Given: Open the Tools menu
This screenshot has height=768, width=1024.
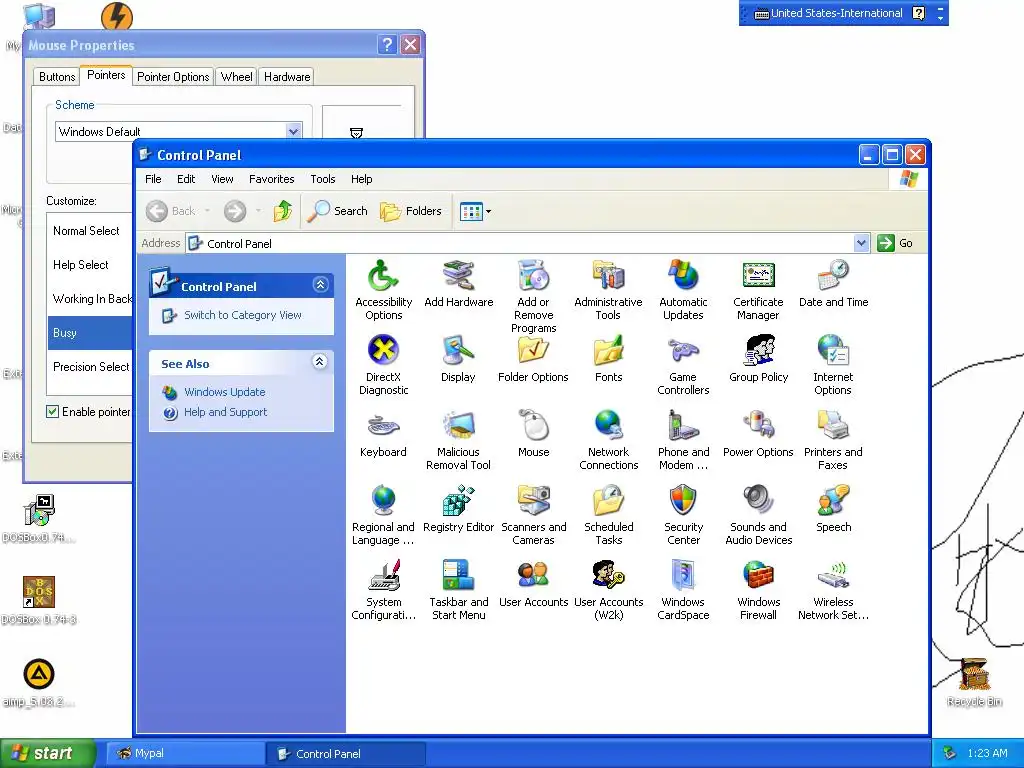Looking at the screenshot, I should point(323,179).
